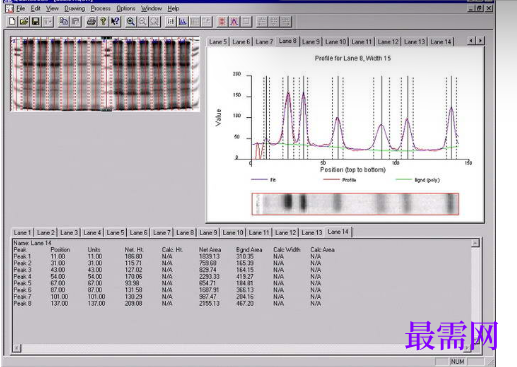Click the red band detection toolbar icon

click(222, 22)
